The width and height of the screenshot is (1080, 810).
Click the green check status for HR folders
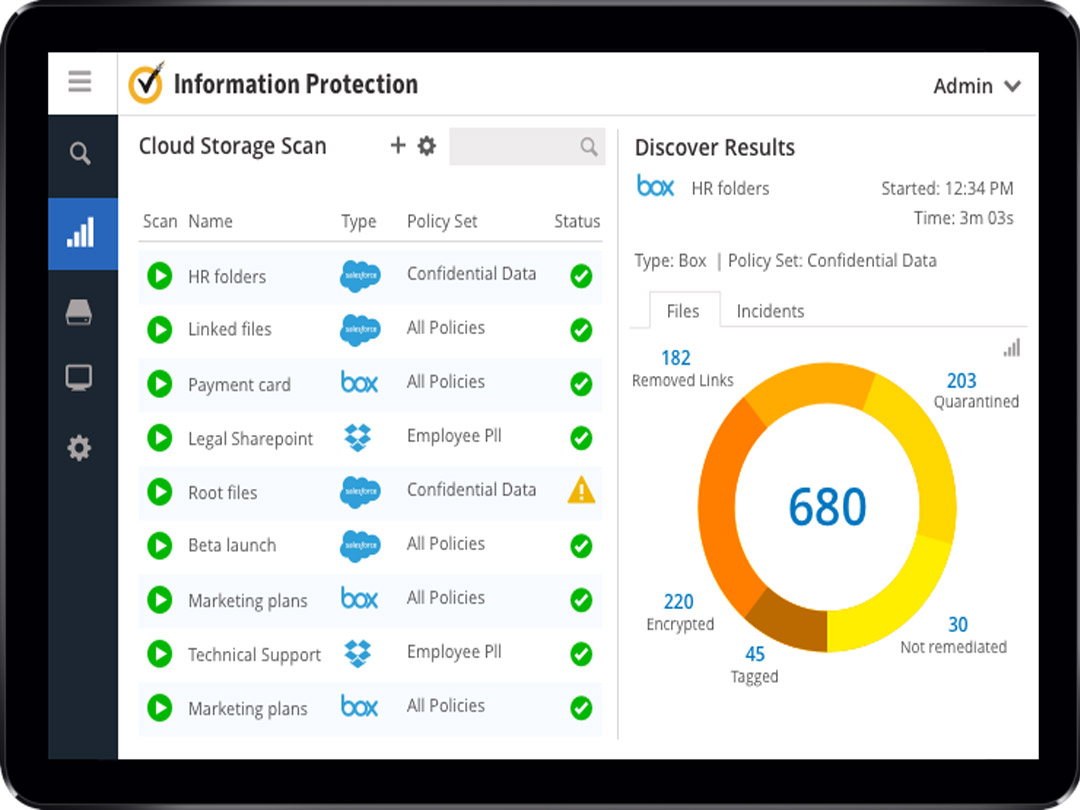581,276
